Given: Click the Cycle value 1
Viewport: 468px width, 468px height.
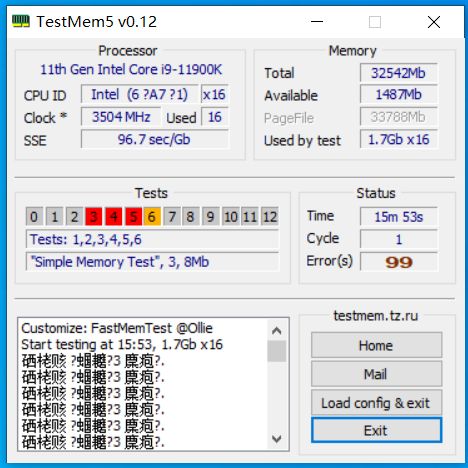Looking at the screenshot, I should tap(398, 239).
